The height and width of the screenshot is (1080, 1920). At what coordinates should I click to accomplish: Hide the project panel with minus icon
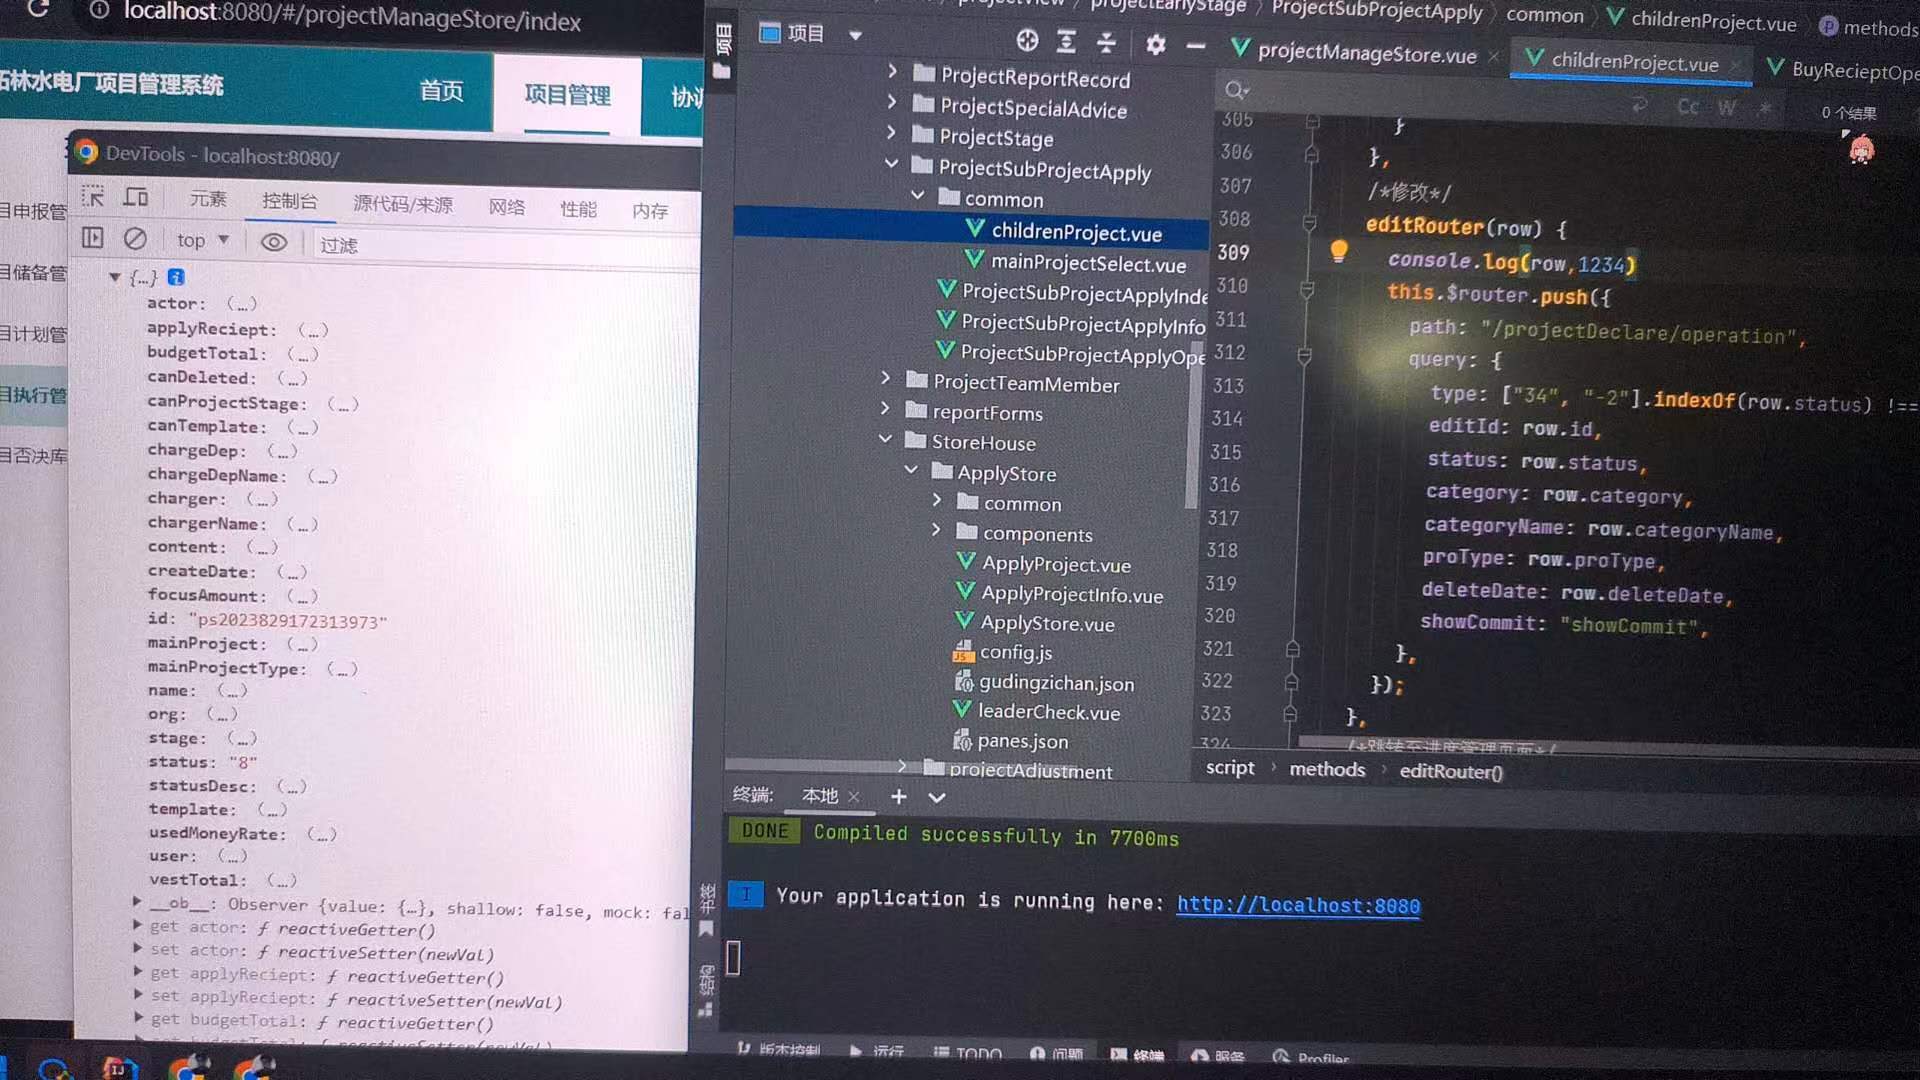[x=1195, y=46]
